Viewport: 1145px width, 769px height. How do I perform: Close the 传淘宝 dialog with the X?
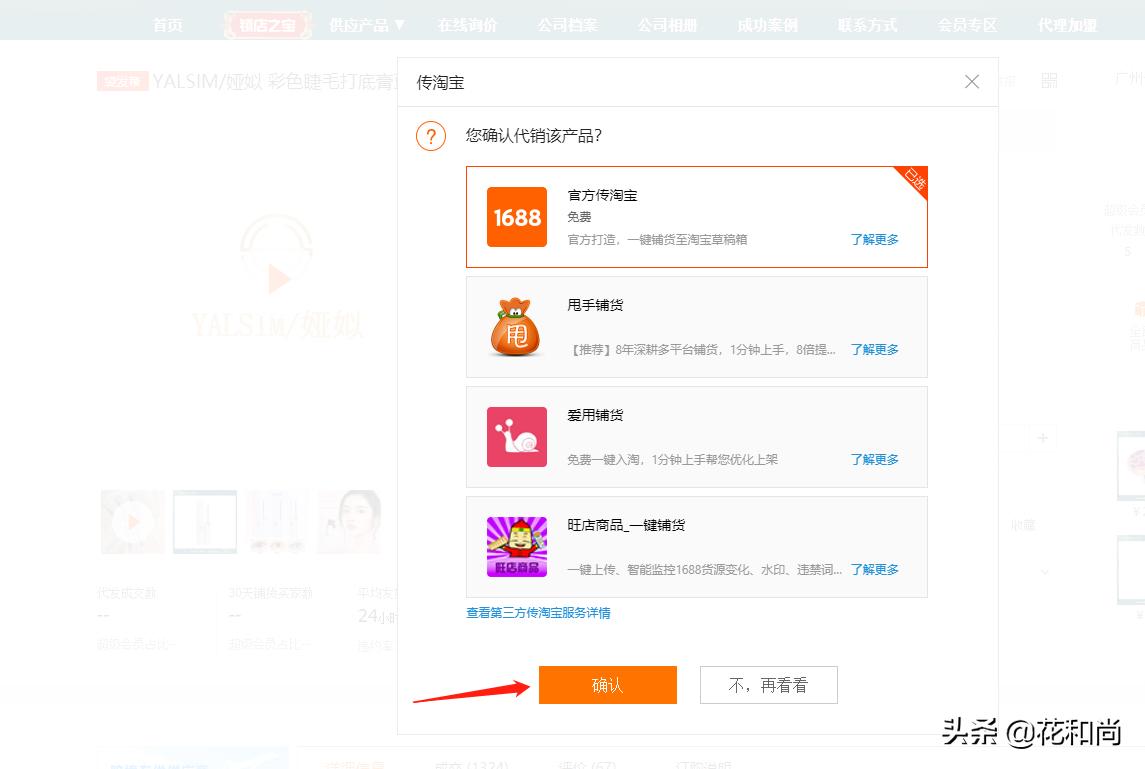click(971, 82)
